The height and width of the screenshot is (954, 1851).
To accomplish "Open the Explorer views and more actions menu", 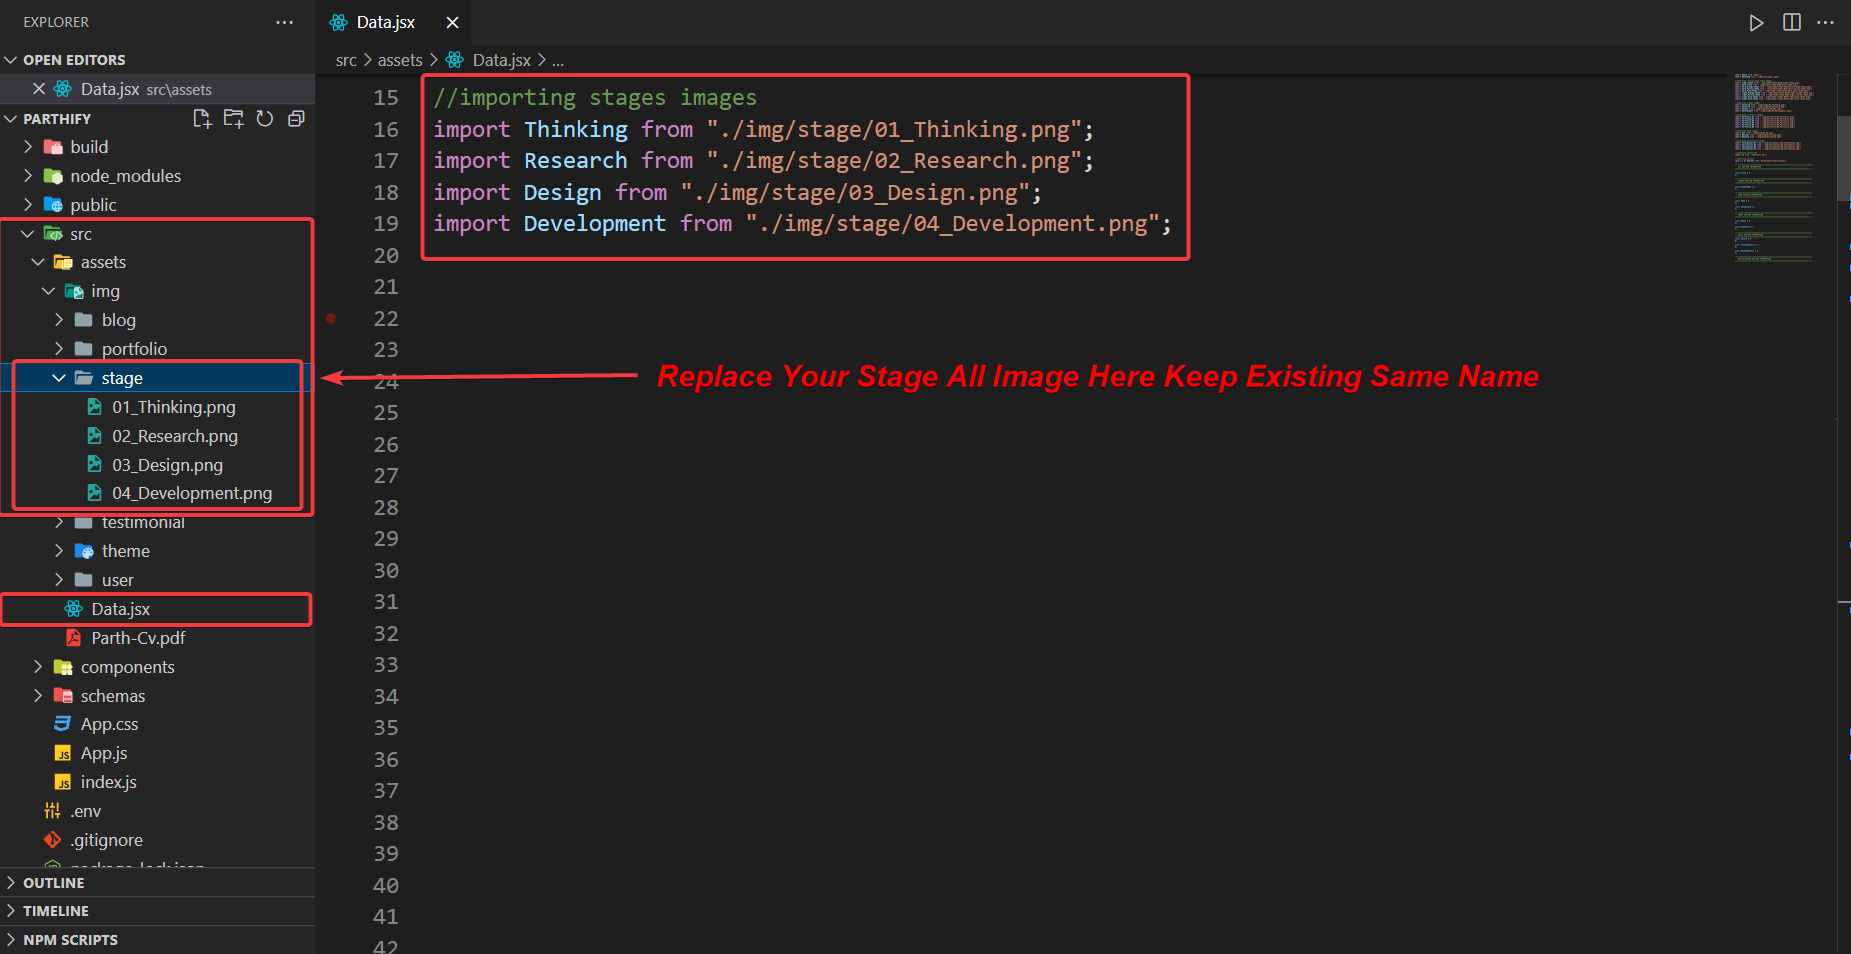I will point(285,22).
